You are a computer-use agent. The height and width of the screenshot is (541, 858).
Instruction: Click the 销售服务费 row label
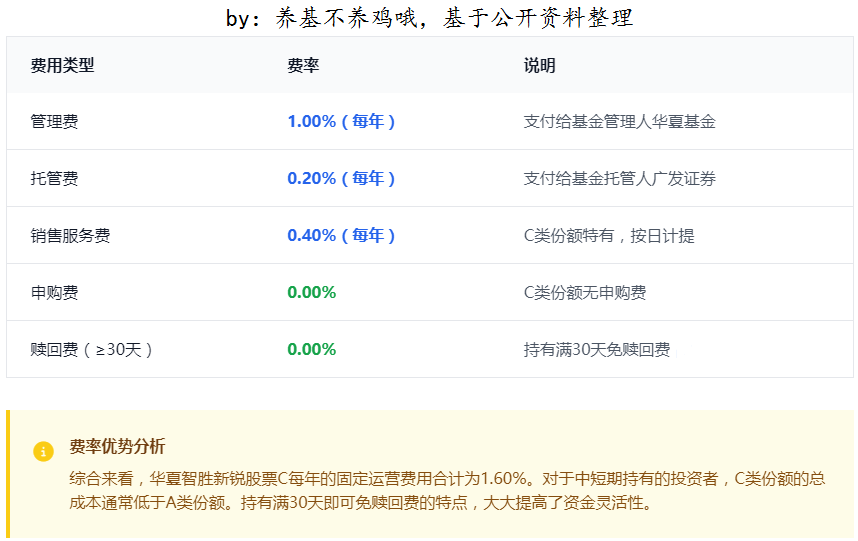pyautogui.click(x=71, y=236)
